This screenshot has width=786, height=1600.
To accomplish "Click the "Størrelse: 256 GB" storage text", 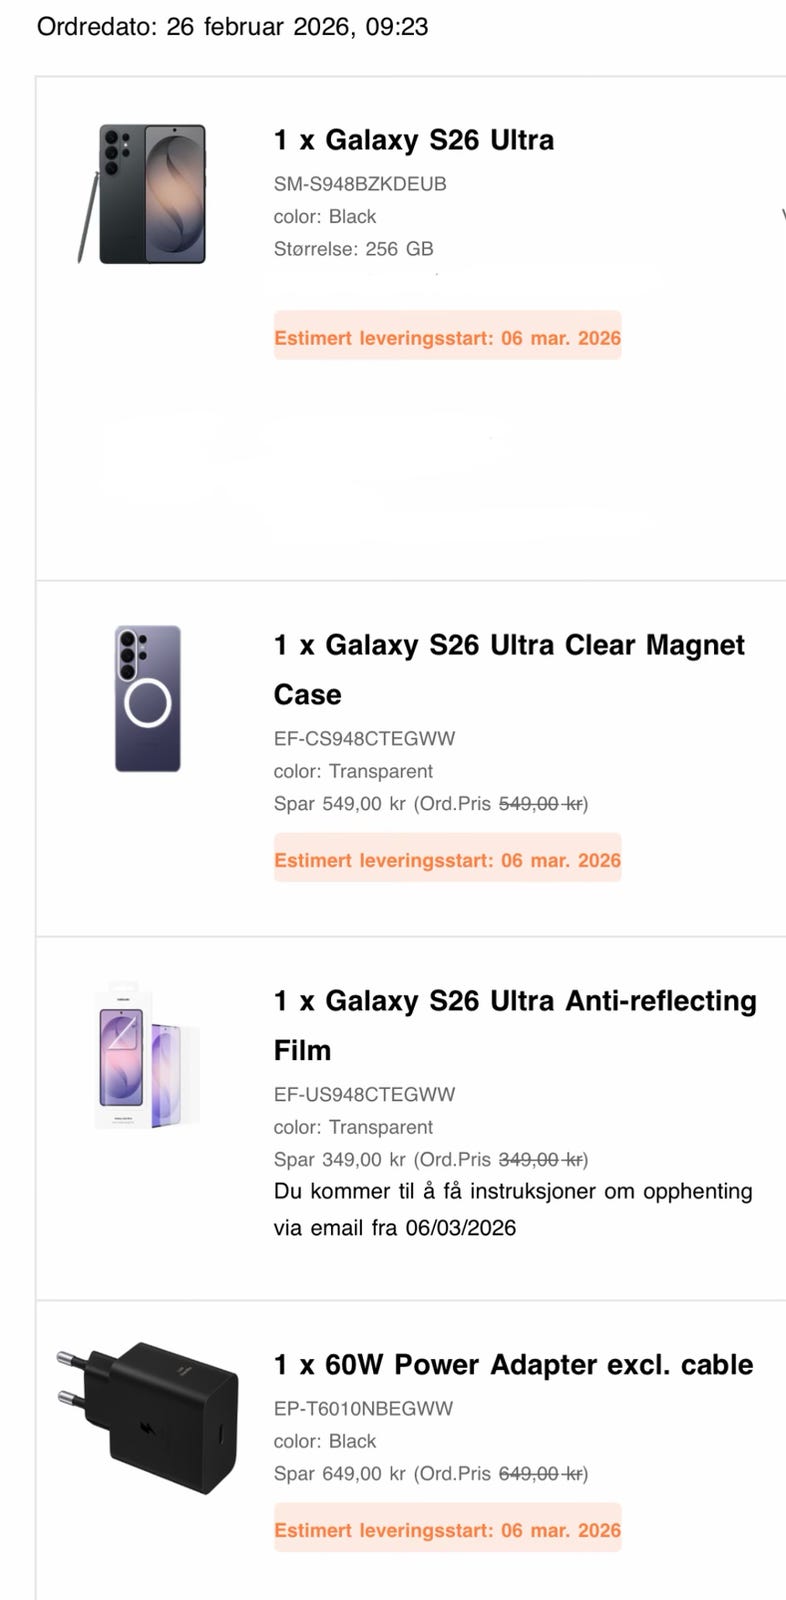I will (353, 249).
